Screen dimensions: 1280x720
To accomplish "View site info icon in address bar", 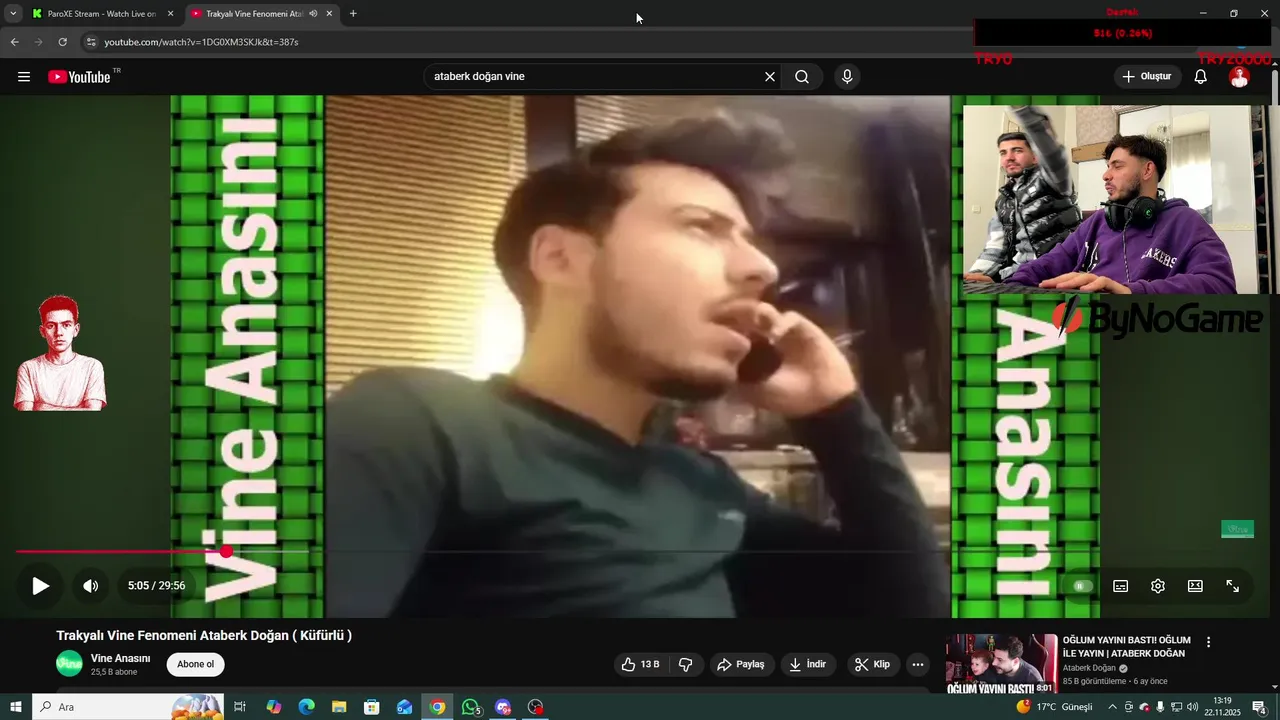I will 91,42.
